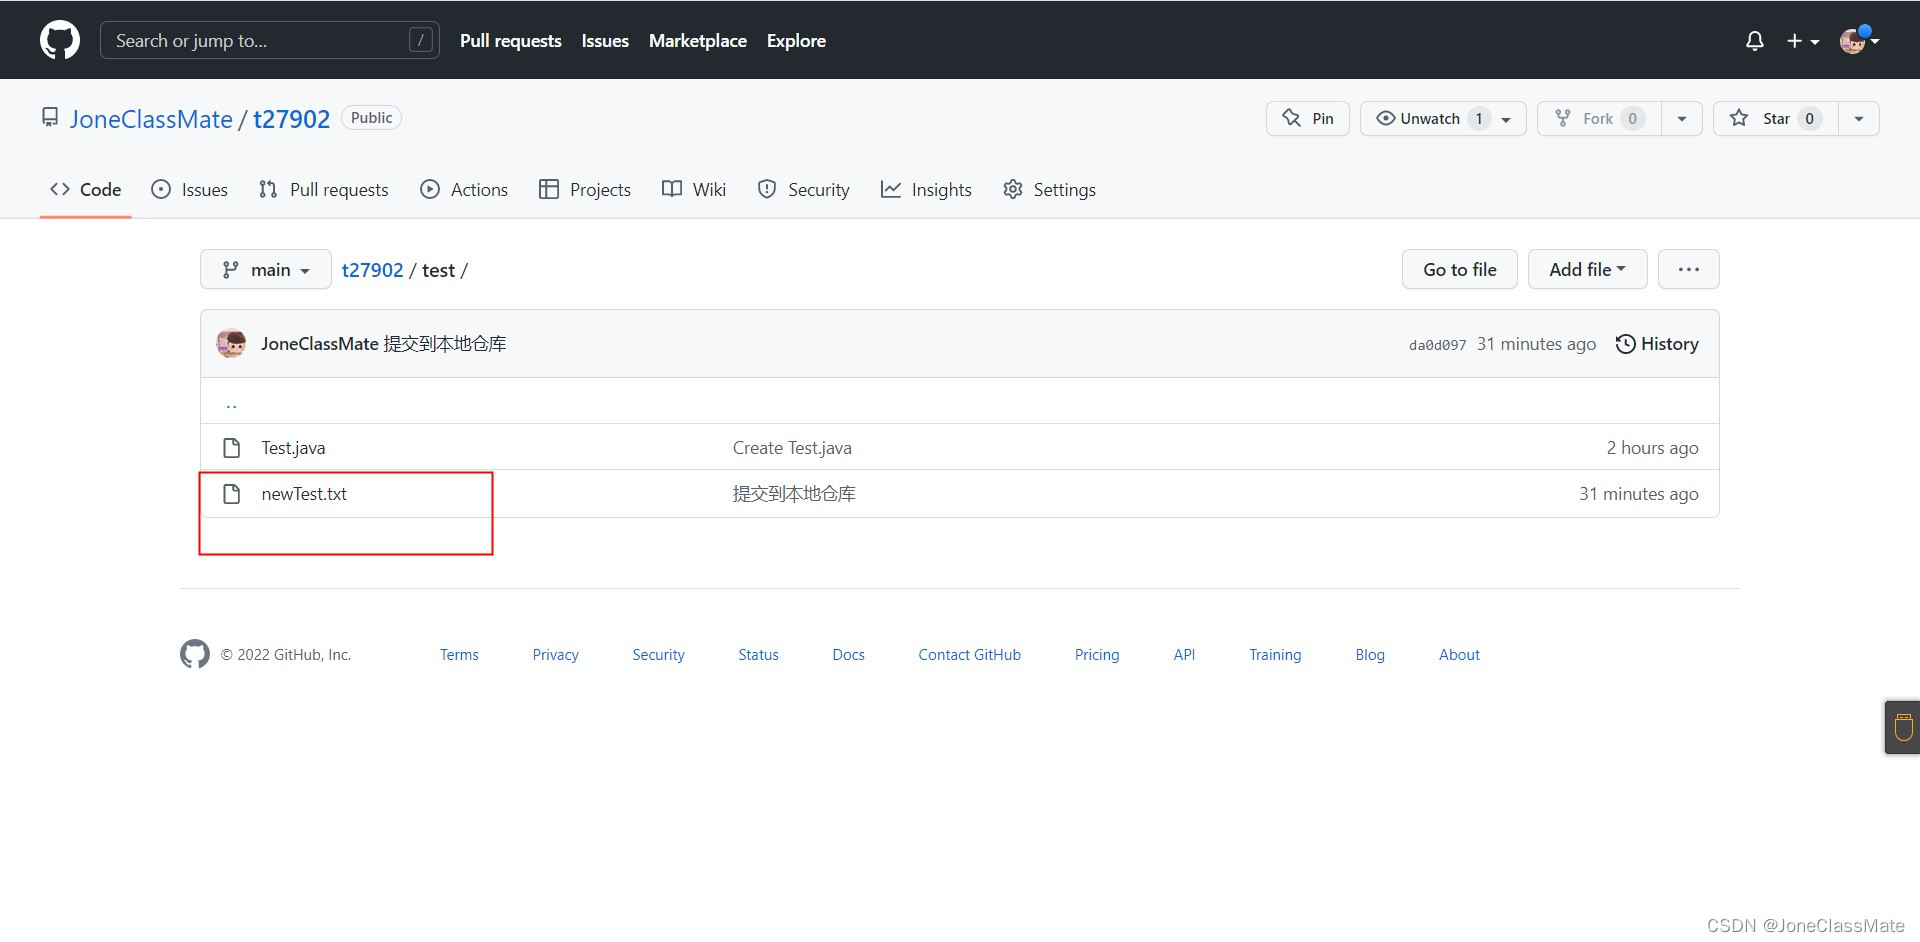The height and width of the screenshot is (942, 1920).
Task: Select the Code tab
Action: [86, 189]
